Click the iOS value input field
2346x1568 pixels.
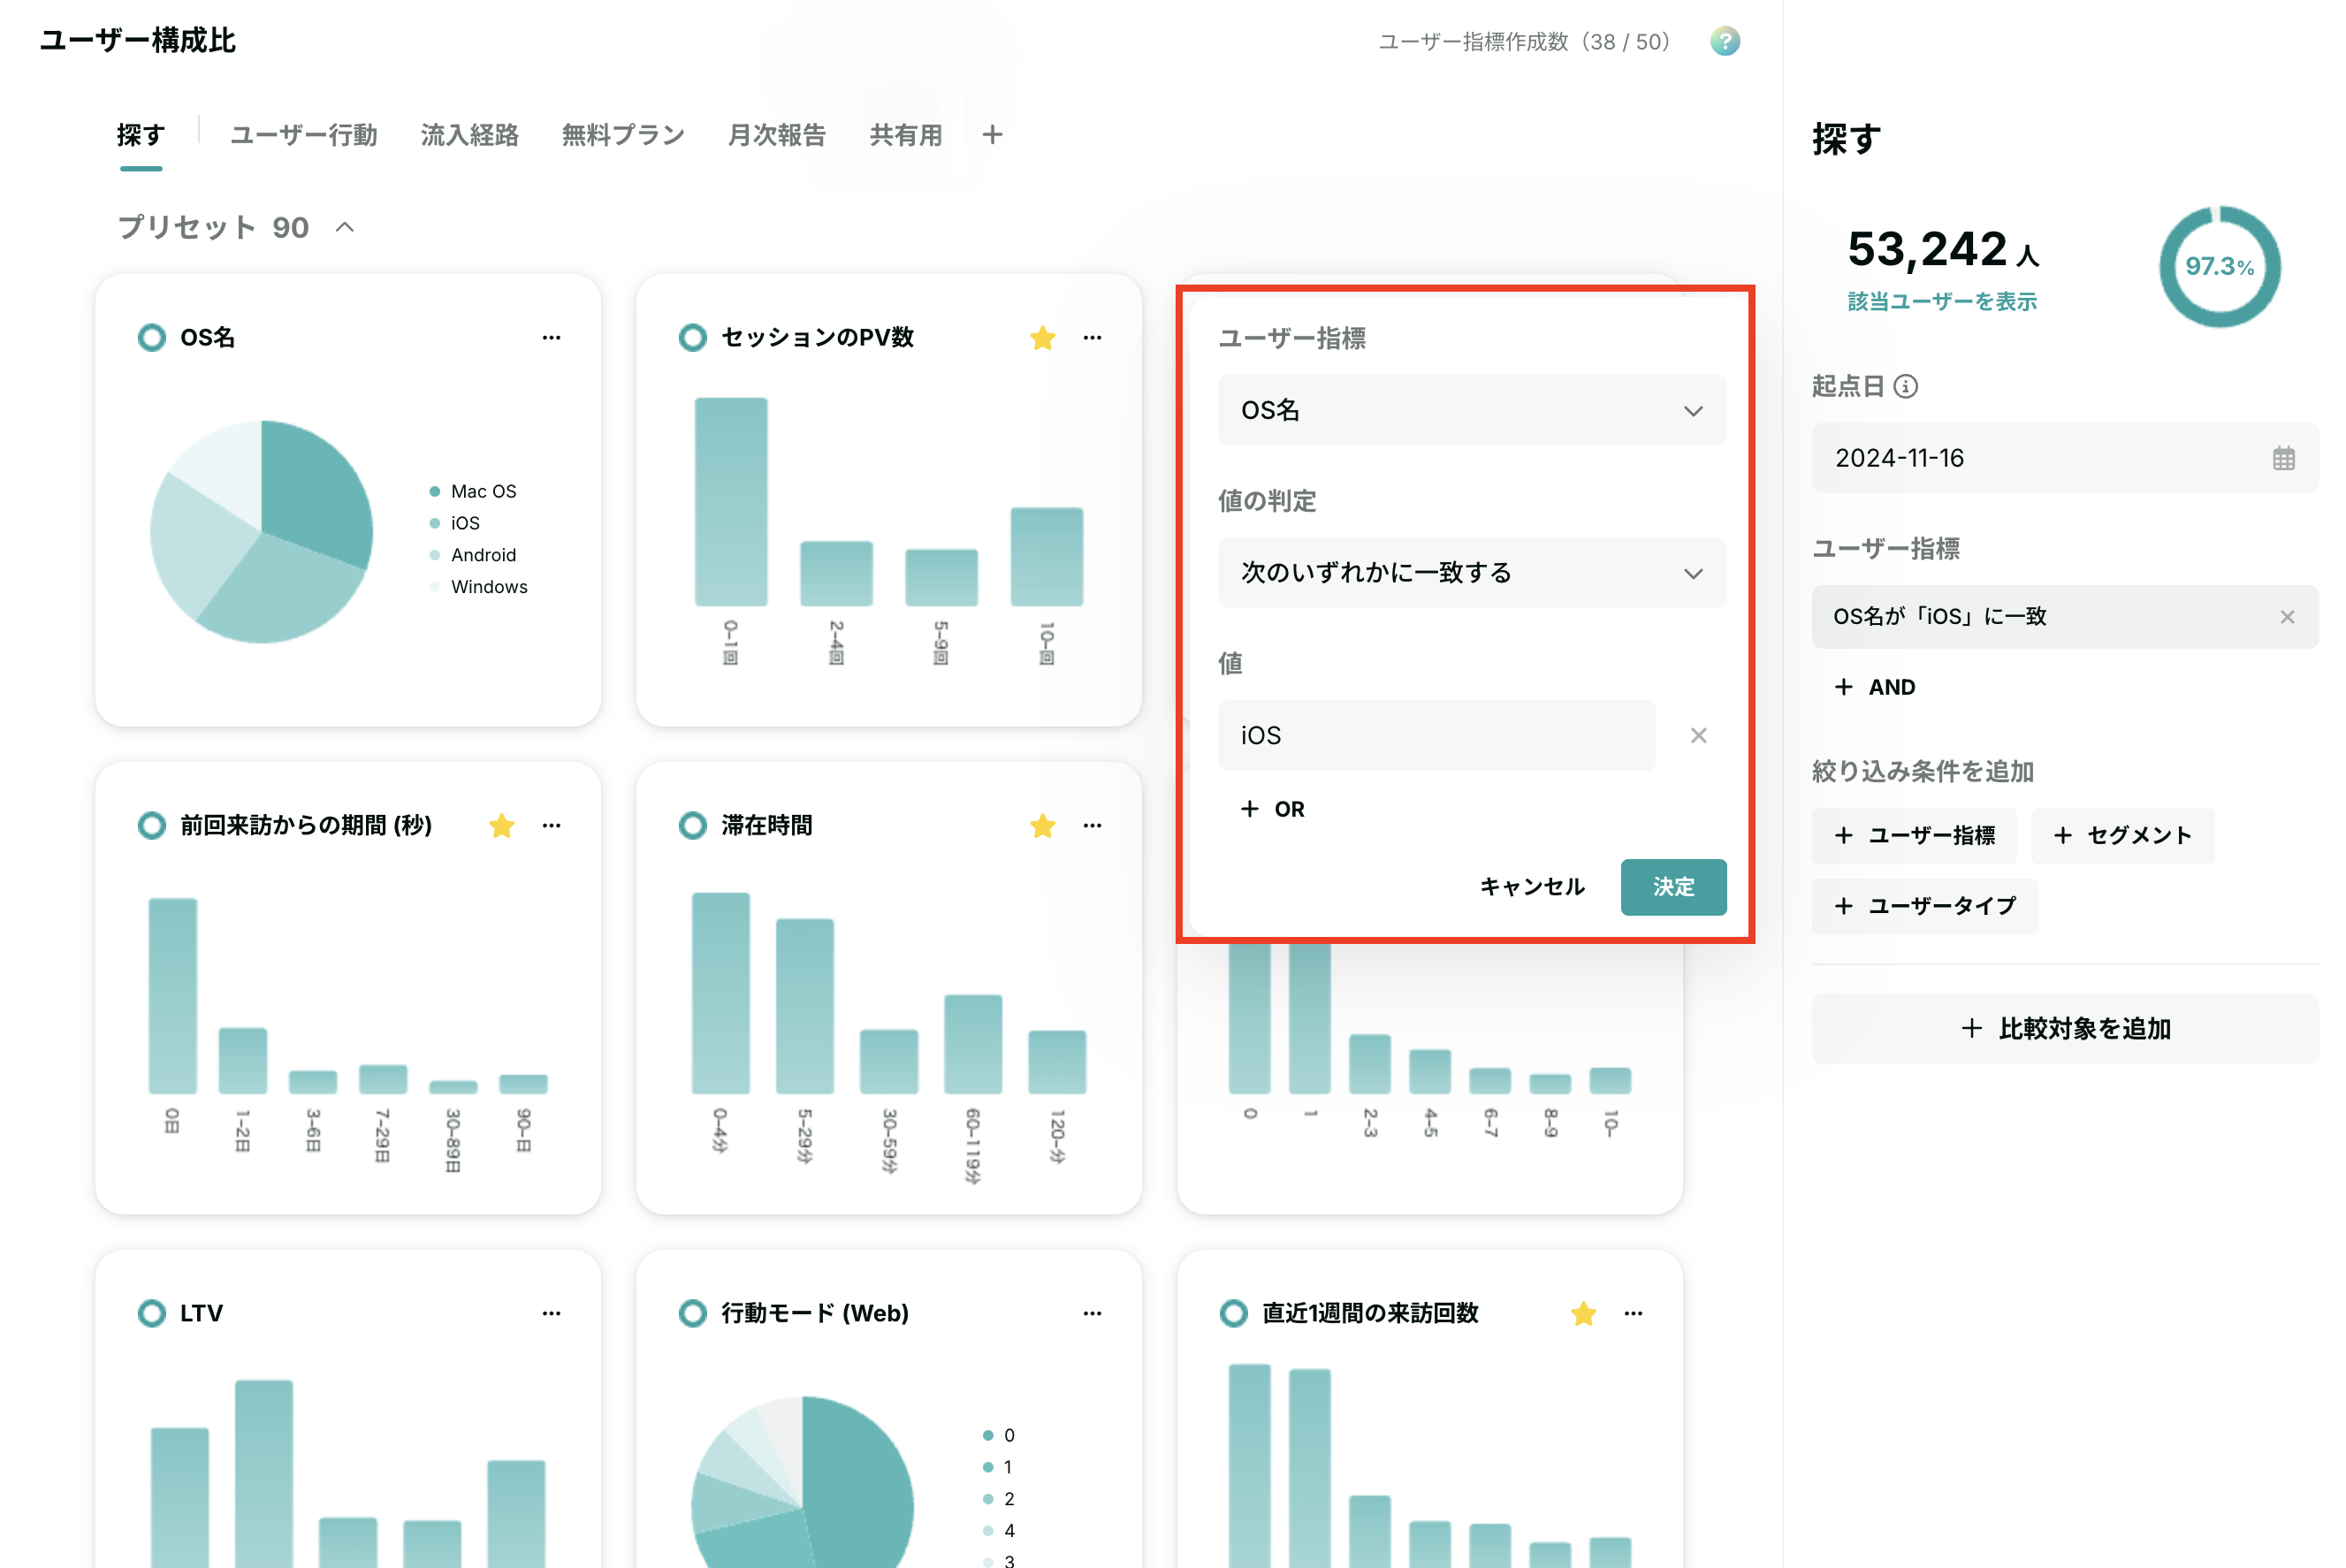tap(1436, 736)
